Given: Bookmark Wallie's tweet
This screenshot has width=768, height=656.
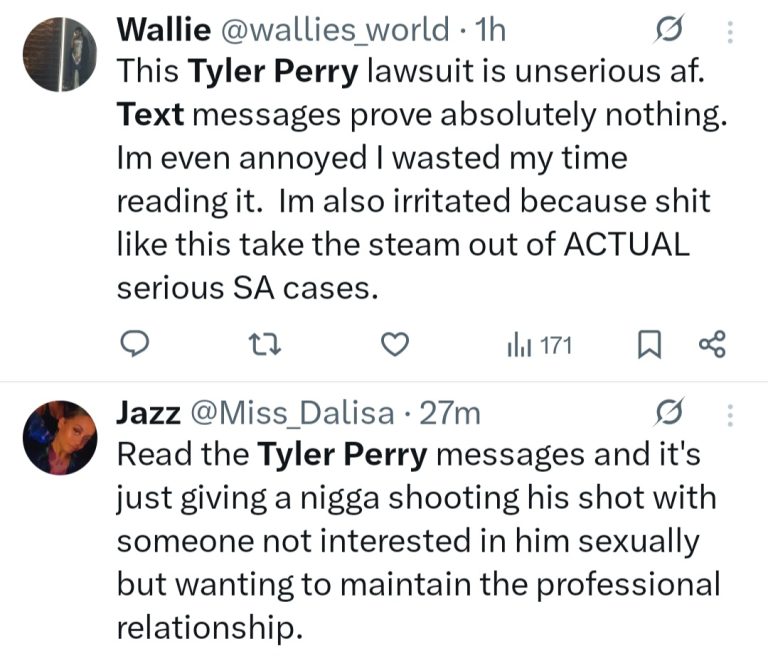Looking at the screenshot, I should pos(647,345).
